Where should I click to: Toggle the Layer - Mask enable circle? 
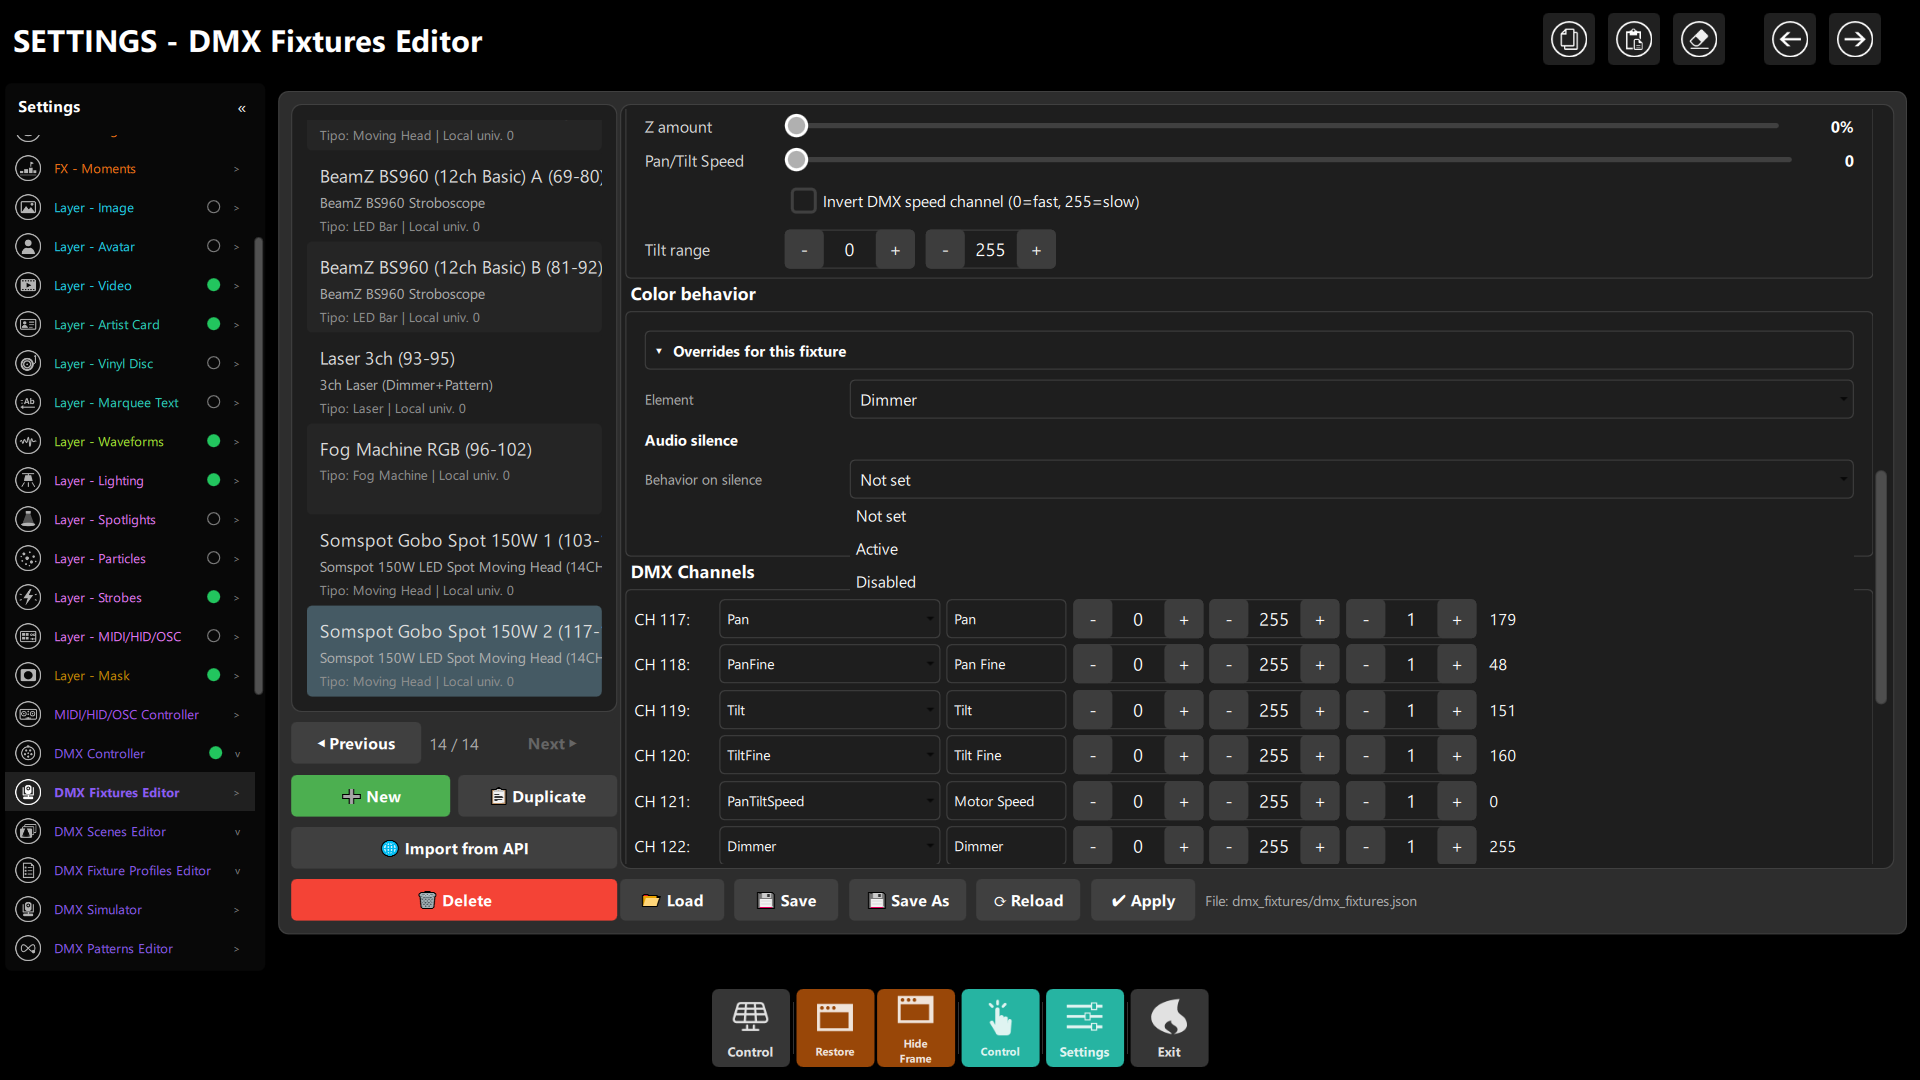213,675
